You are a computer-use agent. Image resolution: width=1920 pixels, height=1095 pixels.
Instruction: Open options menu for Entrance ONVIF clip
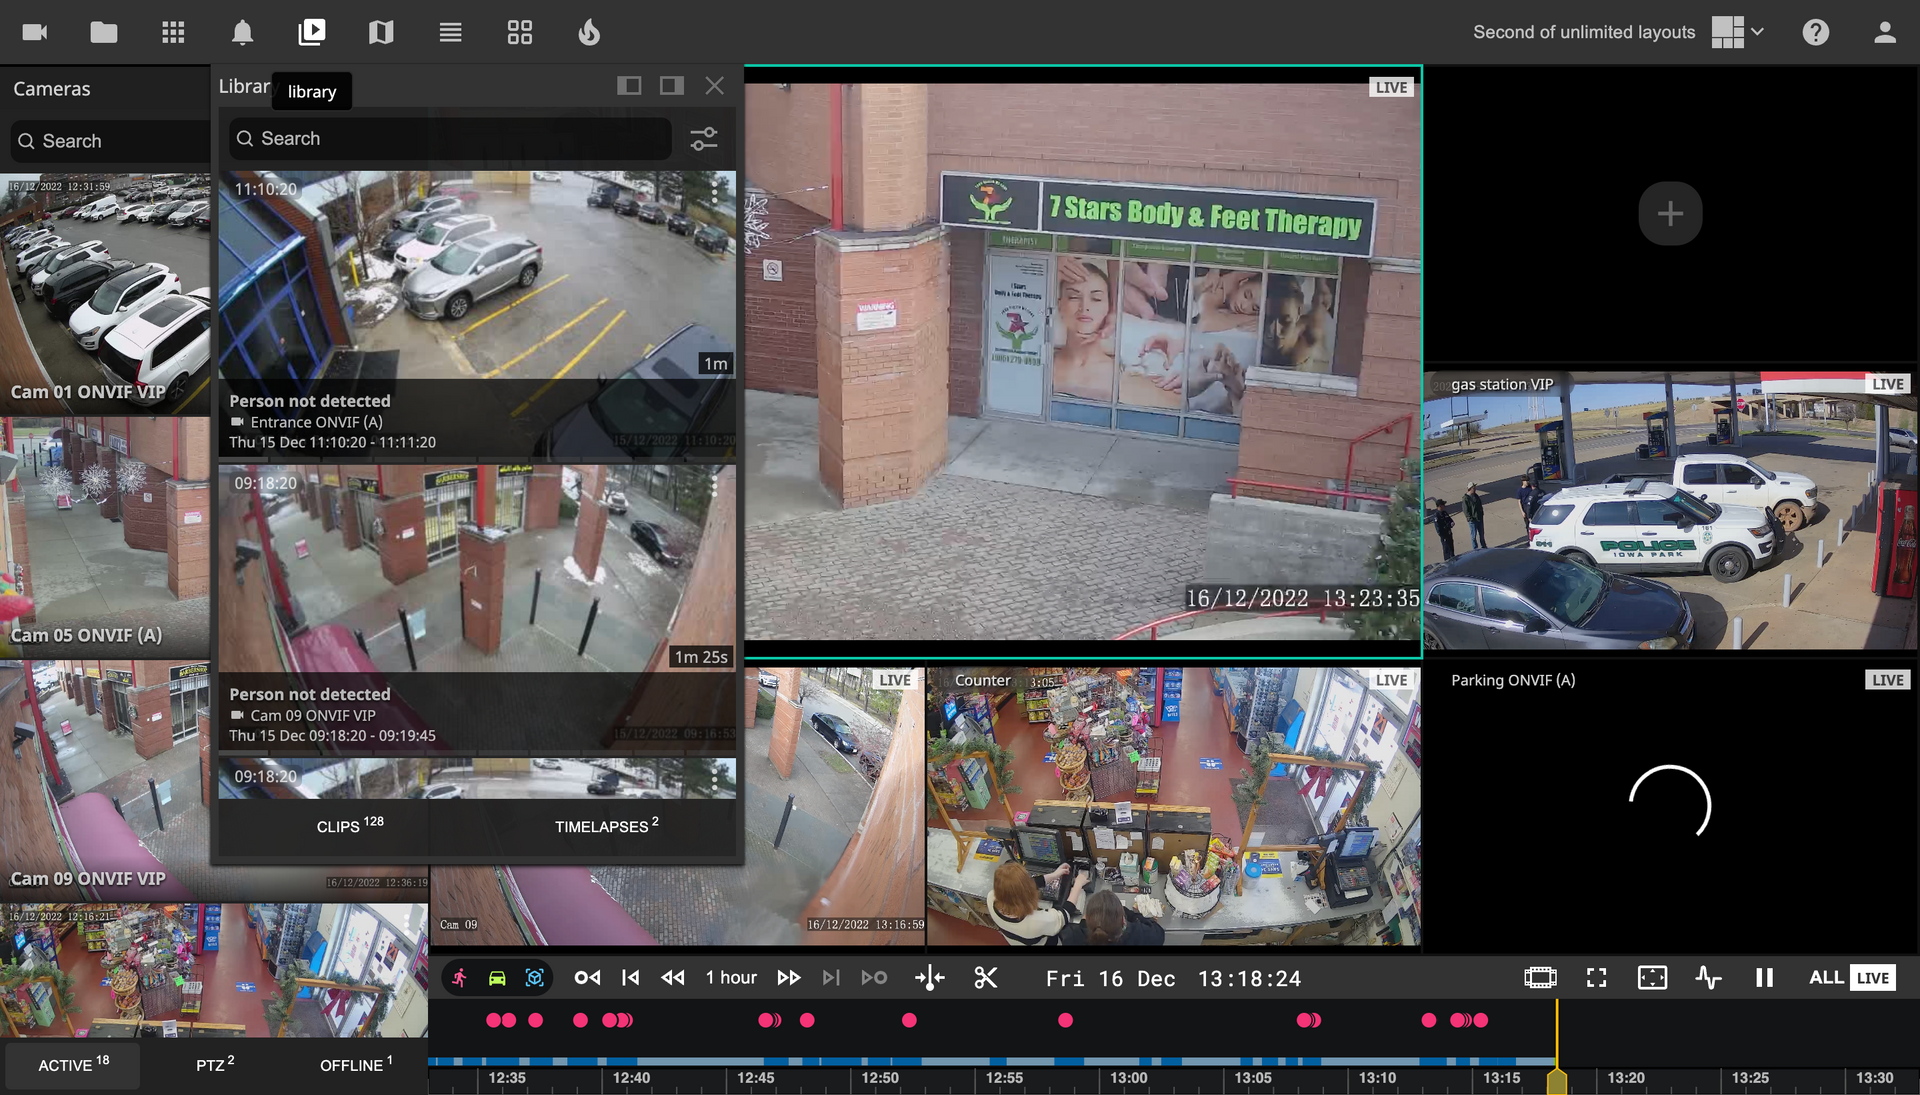pyautogui.click(x=715, y=191)
